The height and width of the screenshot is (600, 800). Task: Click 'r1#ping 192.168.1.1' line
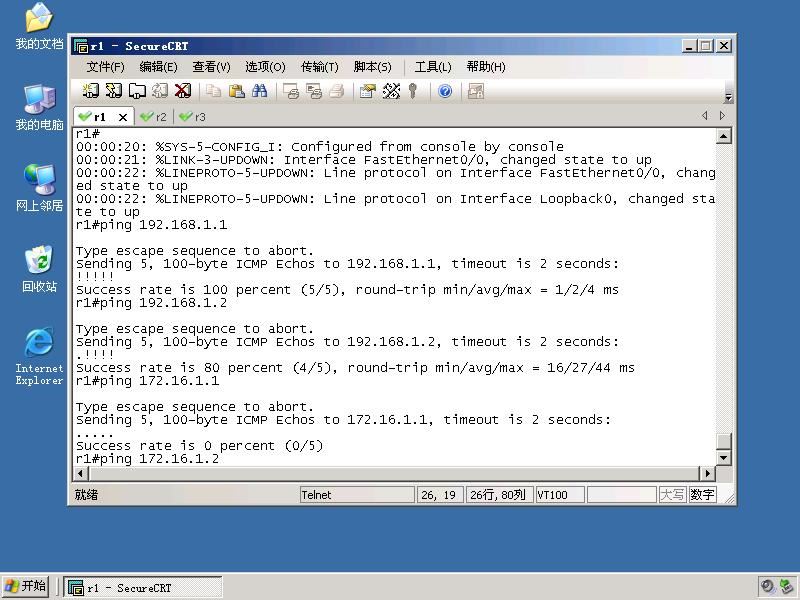pos(152,224)
